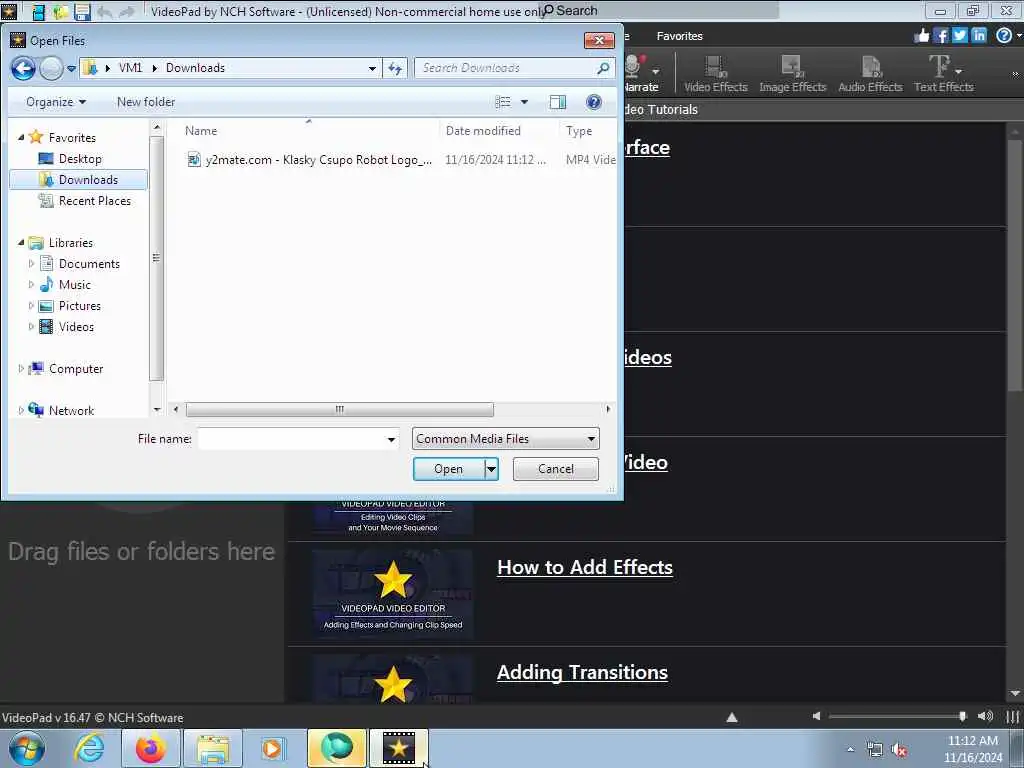Open Image Effects in VideoPad toolbar
Screen dimensions: 1024x768
pyautogui.click(x=792, y=74)
